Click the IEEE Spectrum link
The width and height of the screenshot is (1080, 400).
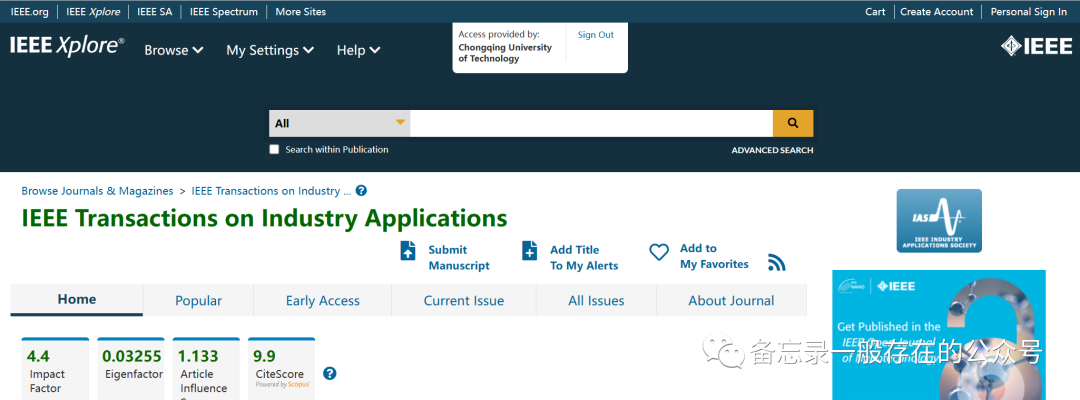point(224,12)
